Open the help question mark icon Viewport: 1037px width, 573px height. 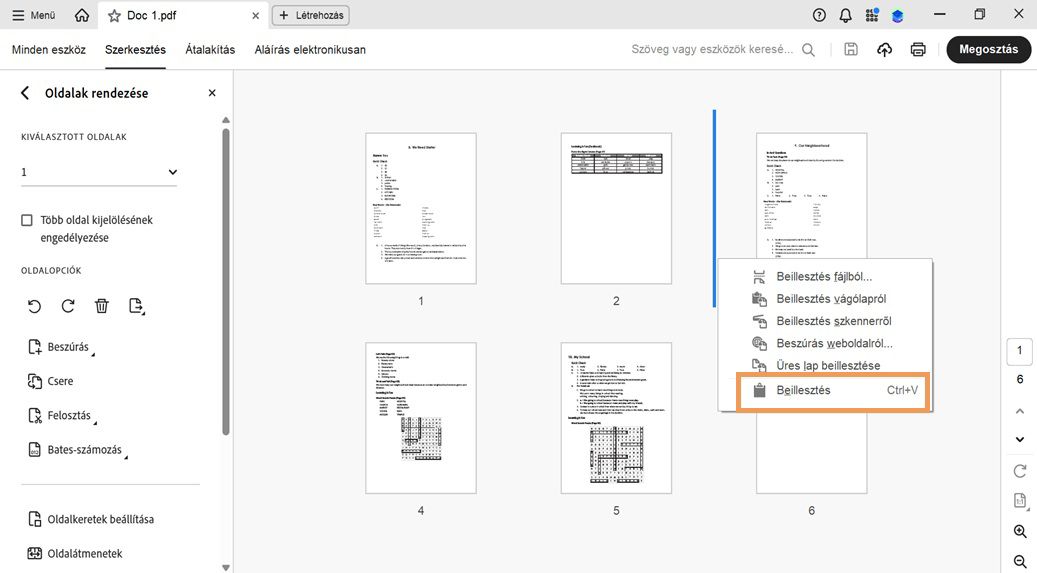(x=819, y=15)
